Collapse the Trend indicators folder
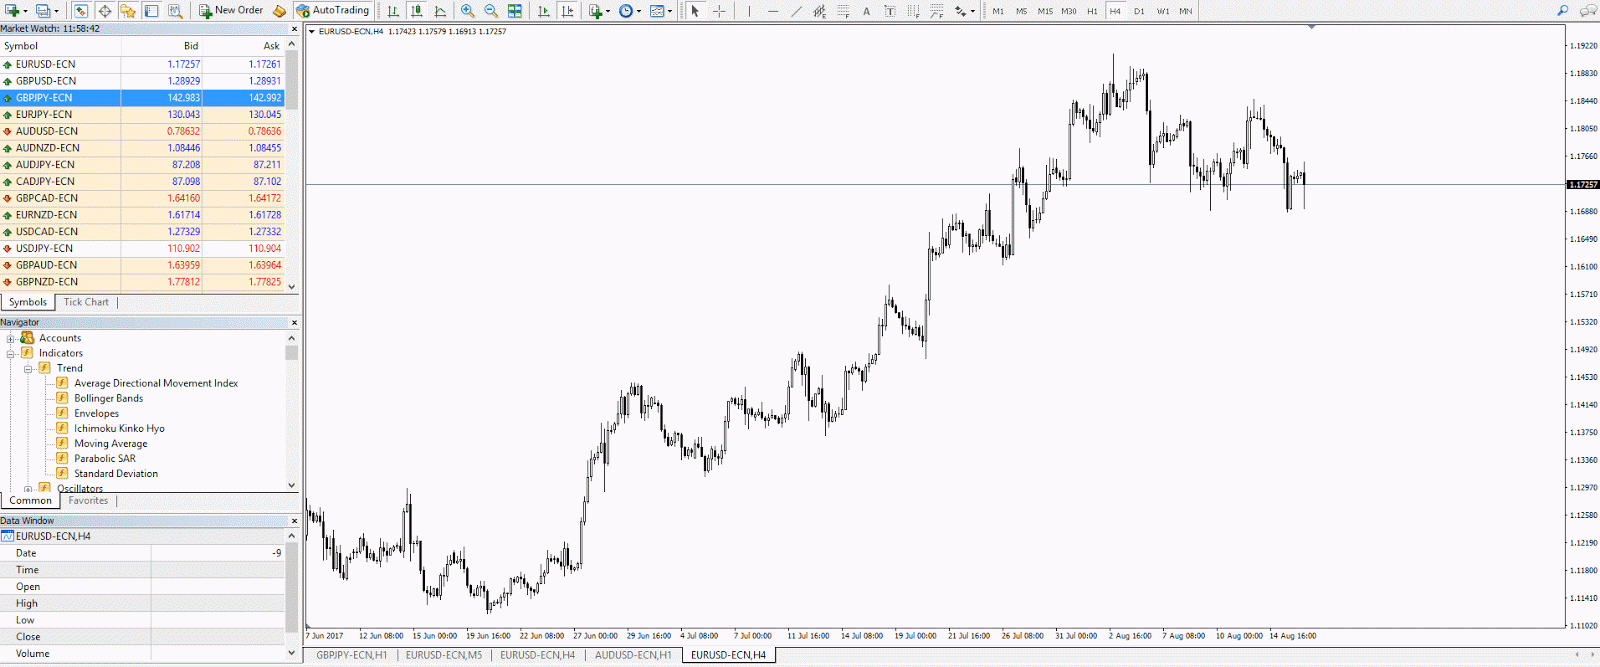 [x=29, y=369]
